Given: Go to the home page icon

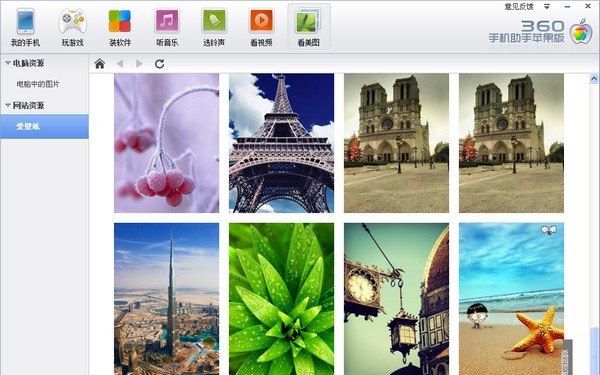Looking at the screenshot, I should pyautogui.click(x=100, y=64).
